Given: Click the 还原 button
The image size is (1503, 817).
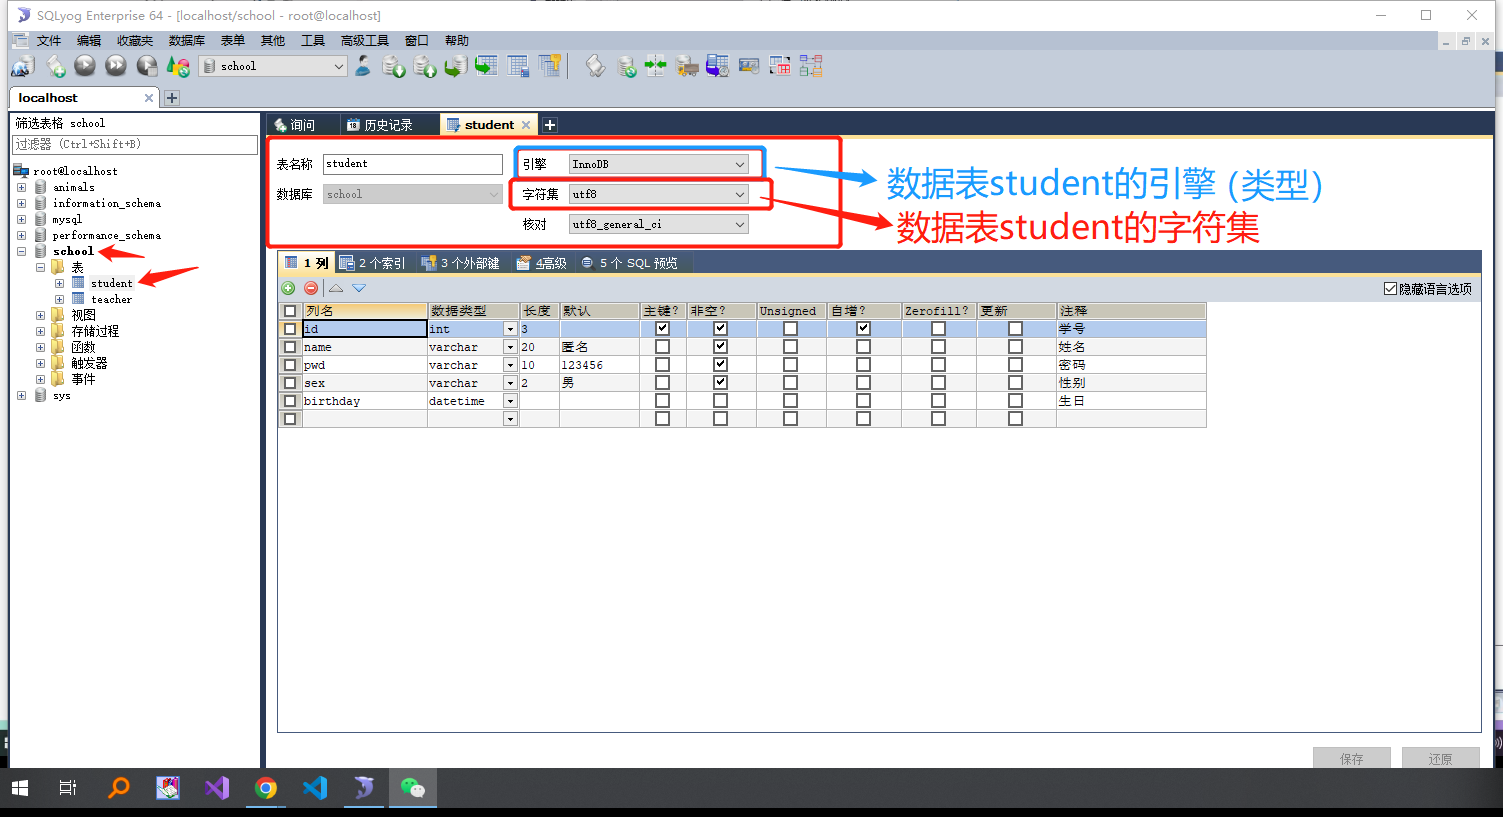Looking at the screenshot, I should point(1441,759).
